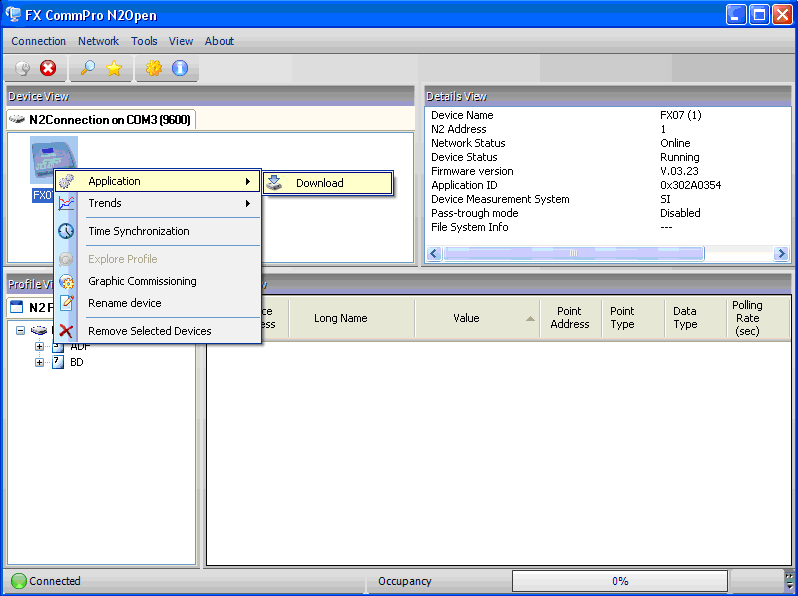The image size is (798, 596).
Task: Click the Application gears icon
Action: pyautogui.click(x=66, y=181)
